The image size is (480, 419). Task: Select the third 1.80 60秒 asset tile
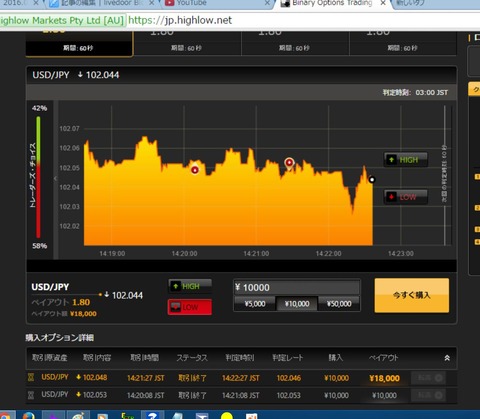click(x=295, y=43)
